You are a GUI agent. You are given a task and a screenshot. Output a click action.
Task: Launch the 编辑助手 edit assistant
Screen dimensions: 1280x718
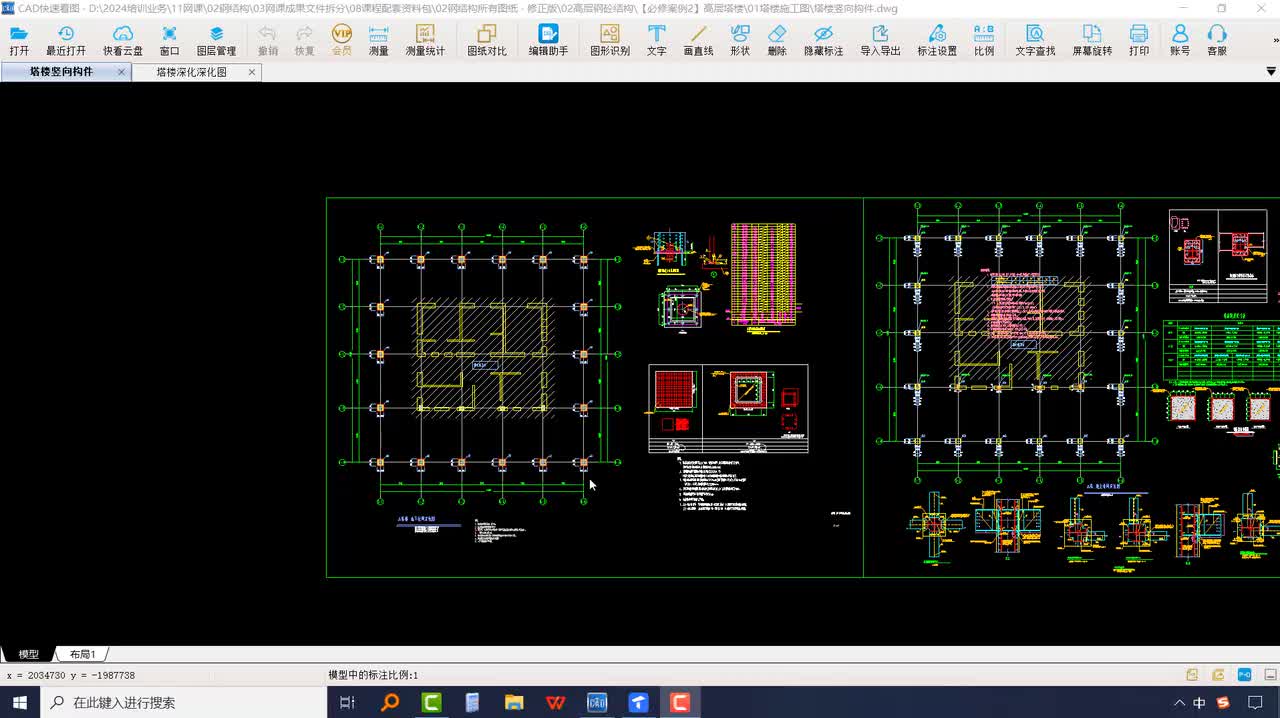click(548, 40)
